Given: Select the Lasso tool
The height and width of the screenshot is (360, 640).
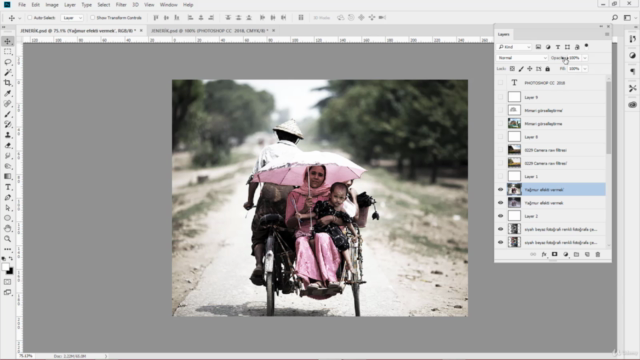Looking at the screenshot, I should click(8, 62).
